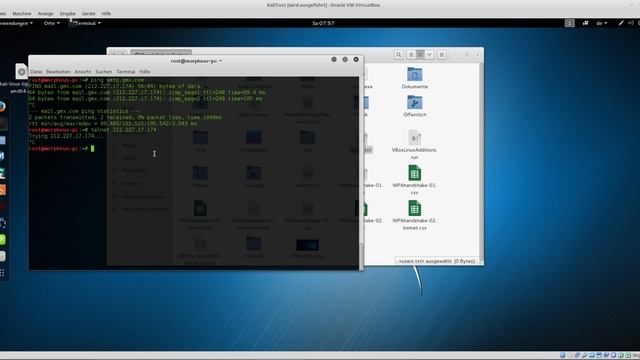Click the volume icon in top bar

click(x=631, y=23)
